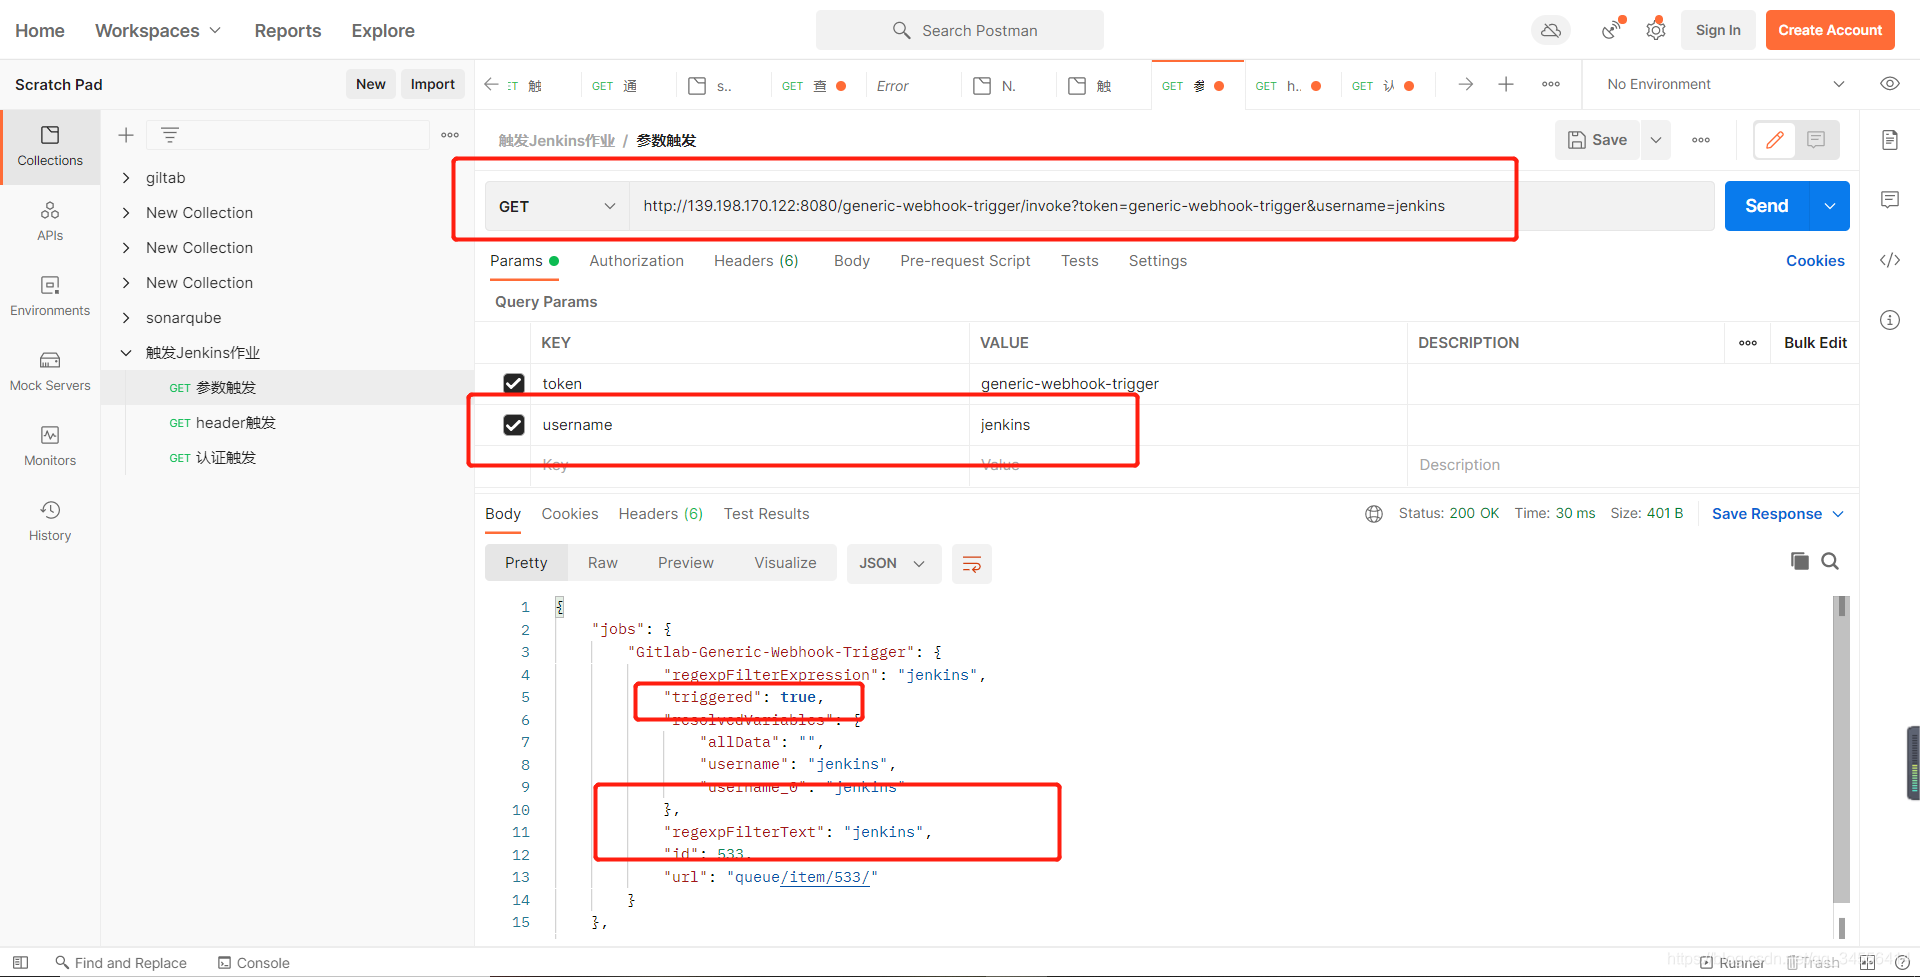Open the No Environment dropdown

pyautogui.click(x=1726, y=84)
